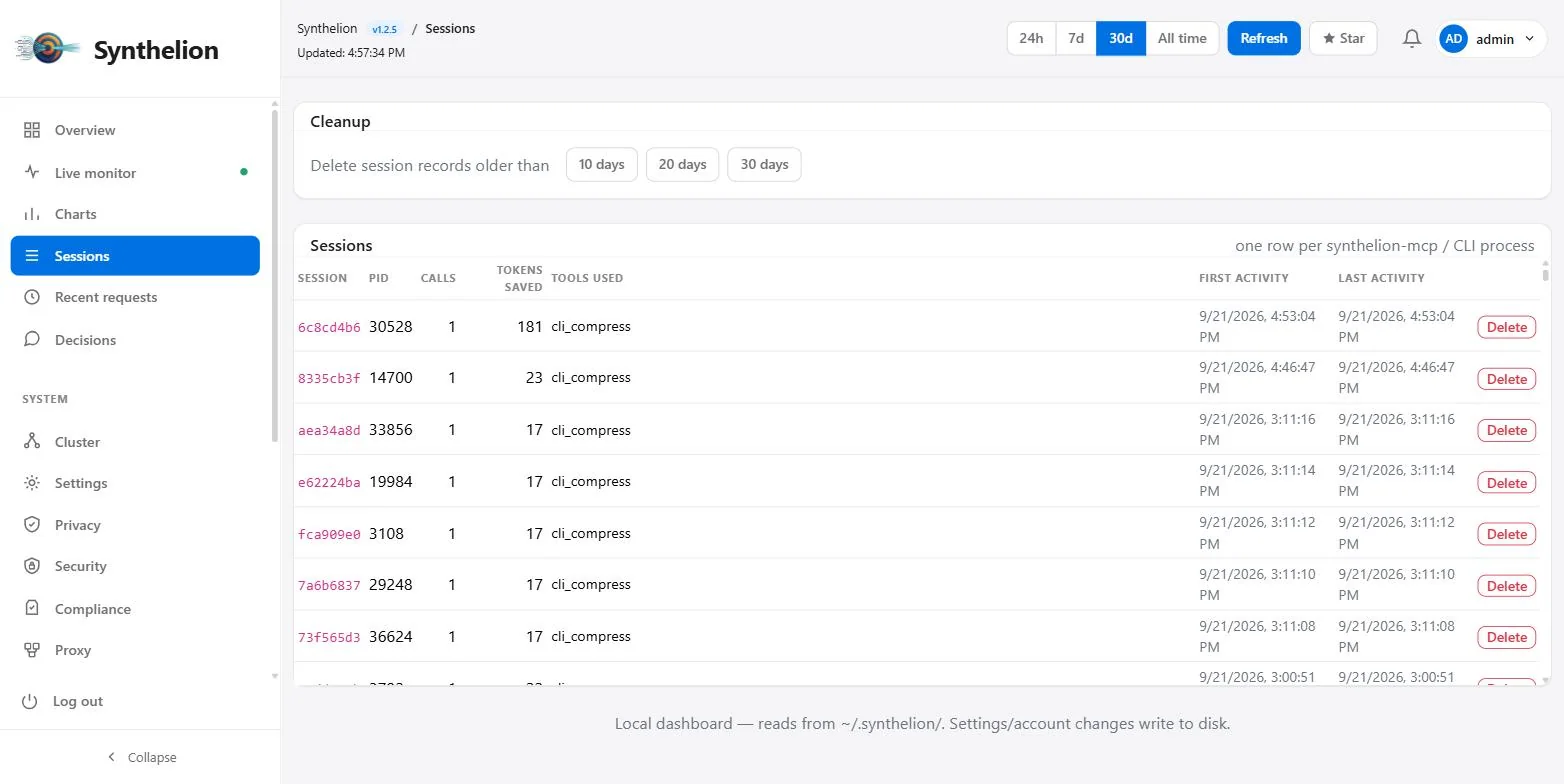Image resolution: width=1564 pixels, height=784 pixels.
Task: Open Proxy via its network icon
Action: point(32,650)
